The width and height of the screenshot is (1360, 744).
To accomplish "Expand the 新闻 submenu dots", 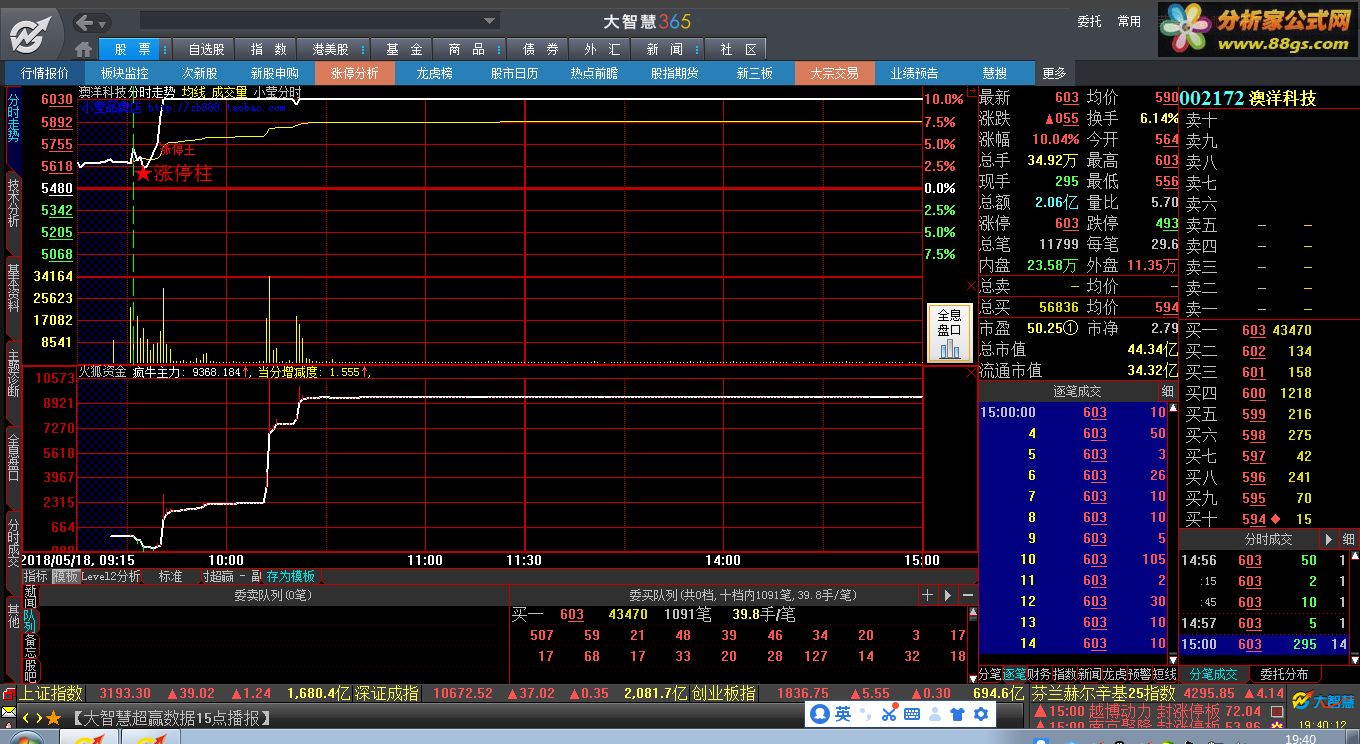I will click(695, 49).
